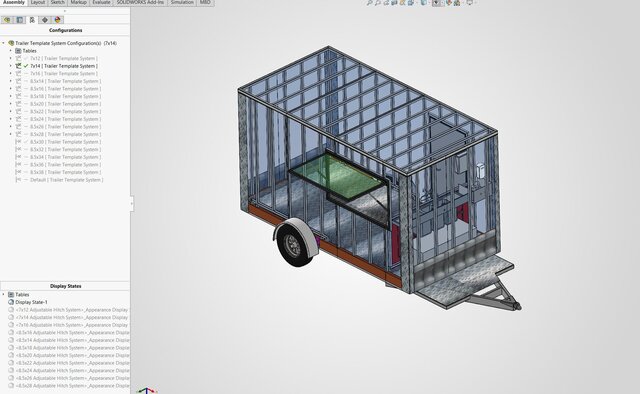Select the <7x12 Adjustable Hitch System> display state
Image resolution: width=640 pixels, height=394 pixels.
[72, 309]
